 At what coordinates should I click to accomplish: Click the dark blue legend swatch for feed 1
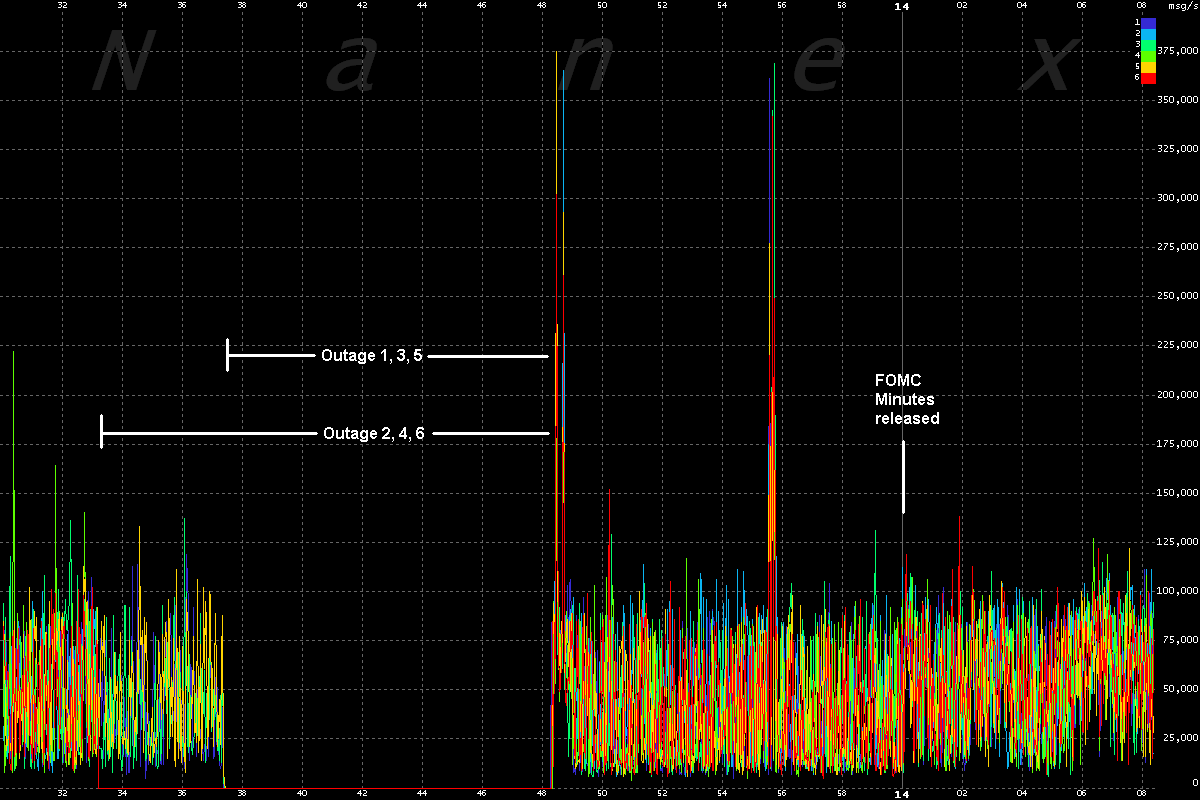[1150, 22]
